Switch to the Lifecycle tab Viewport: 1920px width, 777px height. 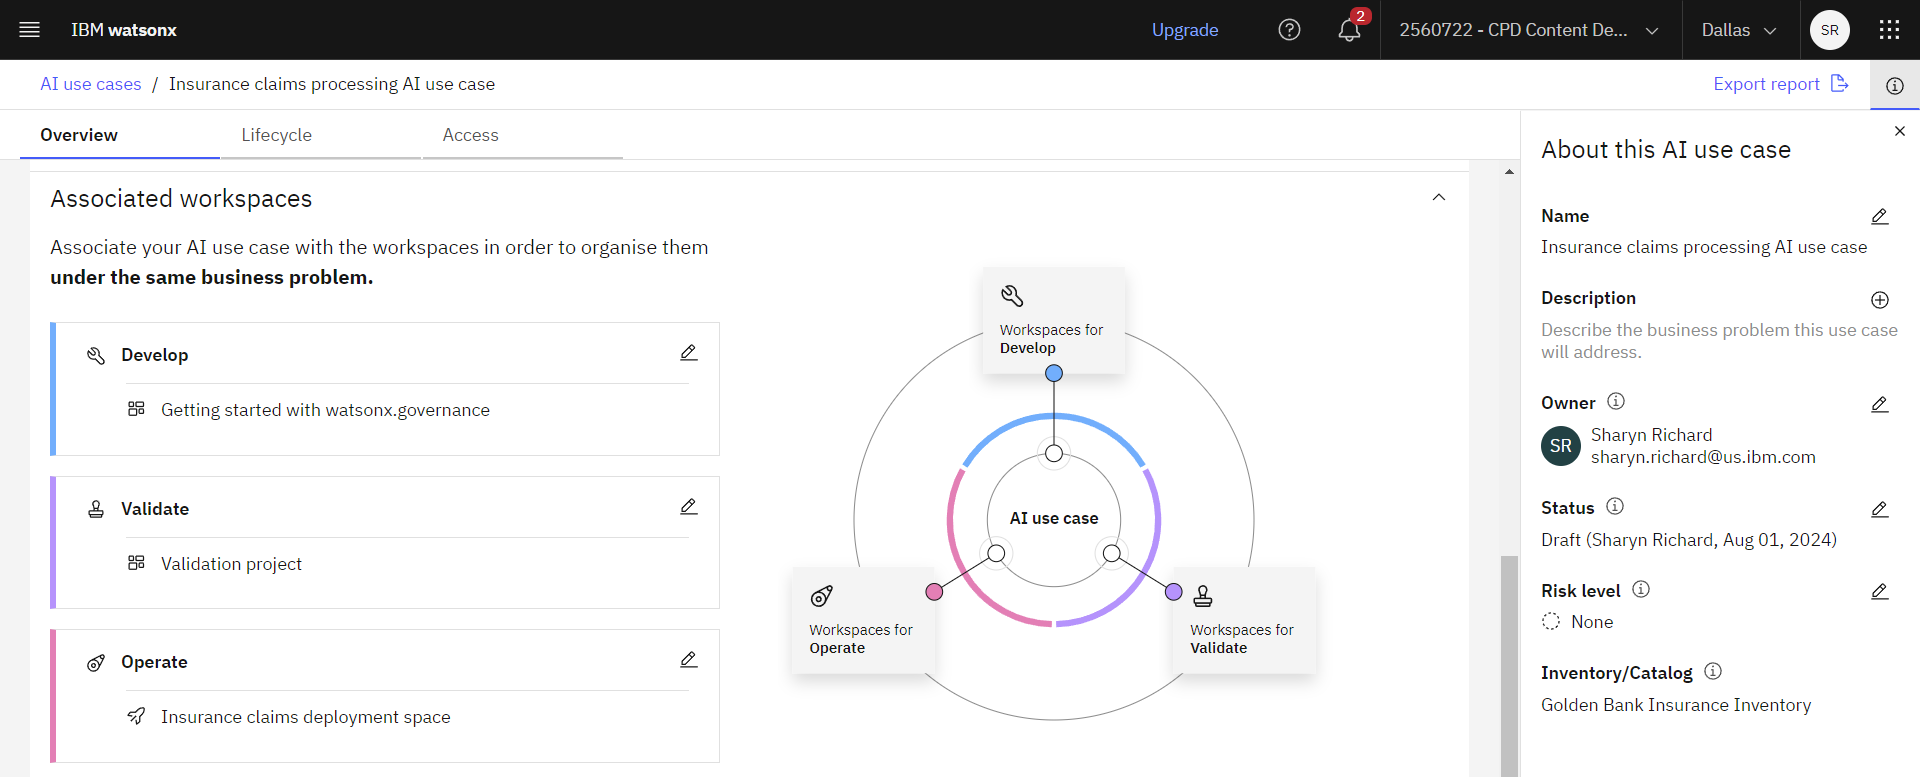[321, 135]
